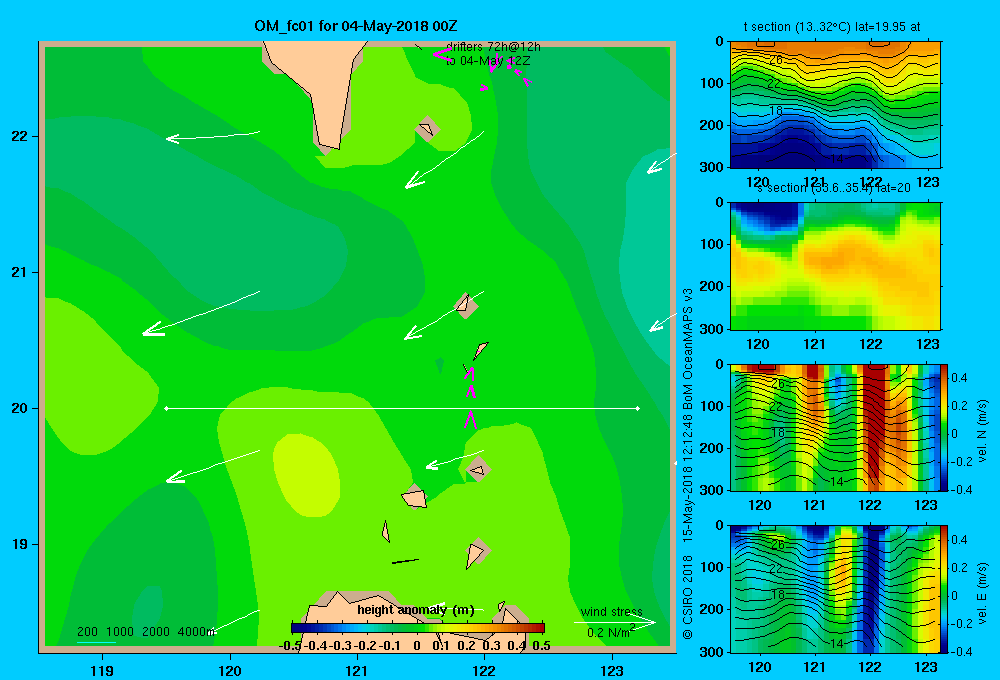Open the temperature section plot
The height and width of the screenshot is (680, 1000).
tap(835, 105)
